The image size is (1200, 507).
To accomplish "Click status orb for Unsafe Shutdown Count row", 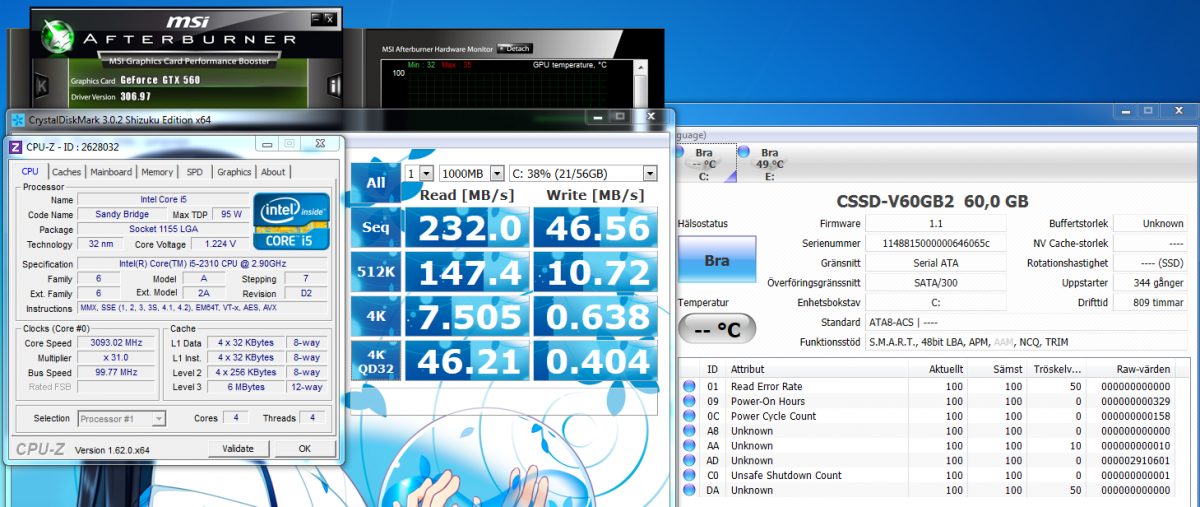I will click(x=689, y=475).
